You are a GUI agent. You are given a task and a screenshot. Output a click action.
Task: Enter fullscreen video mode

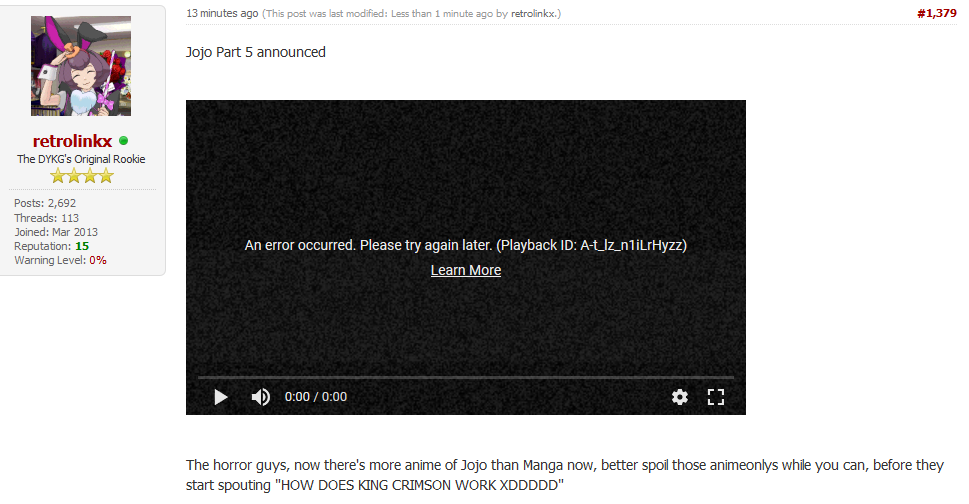click(716, 397)
